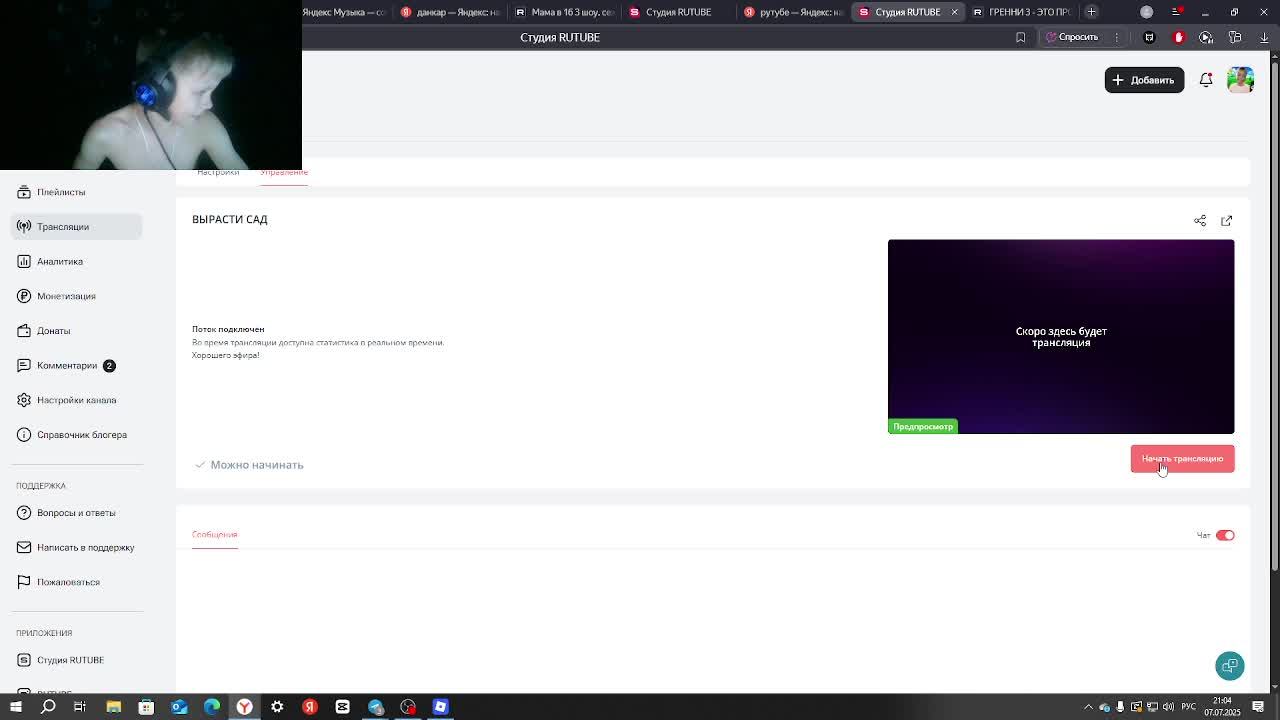Viewport: 1280px width, 720px height.
Task: Open the Добавить button
Action: (x=1144, y=80)
